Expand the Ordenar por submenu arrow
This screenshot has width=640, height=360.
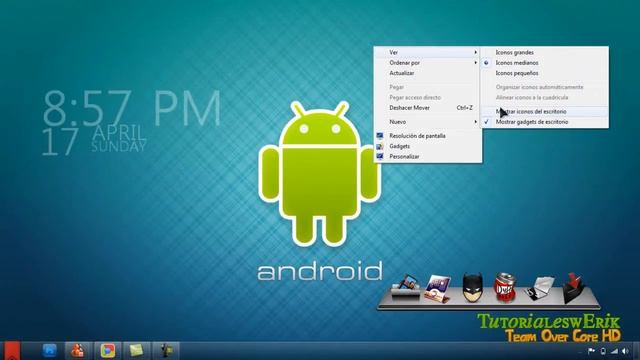[x=476, y=63]
